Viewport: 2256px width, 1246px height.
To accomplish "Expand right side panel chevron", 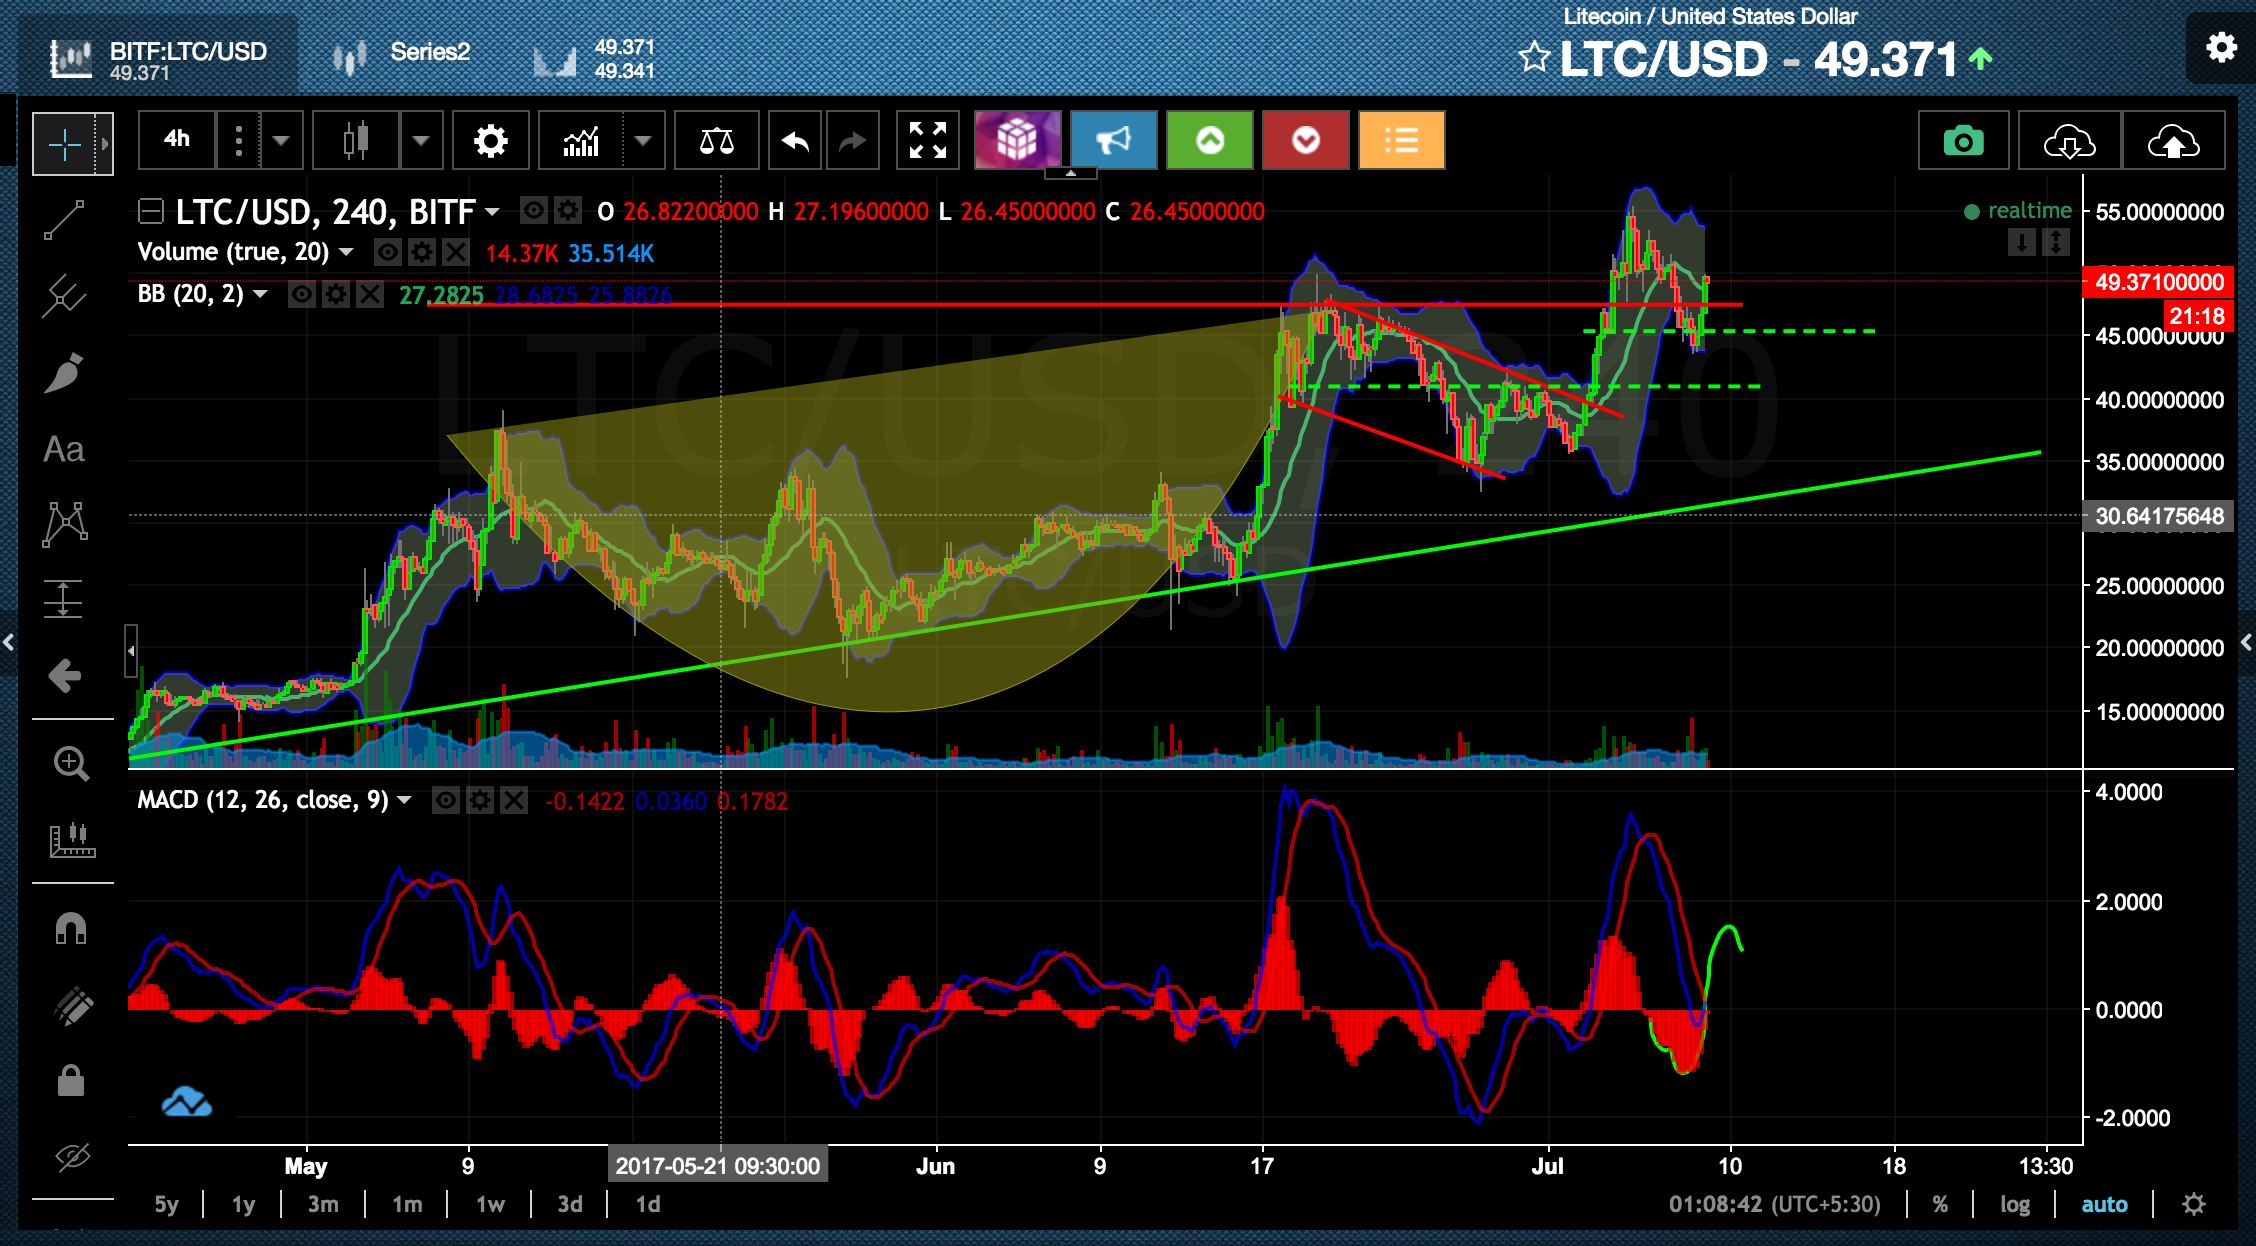I will [2247, 642].
